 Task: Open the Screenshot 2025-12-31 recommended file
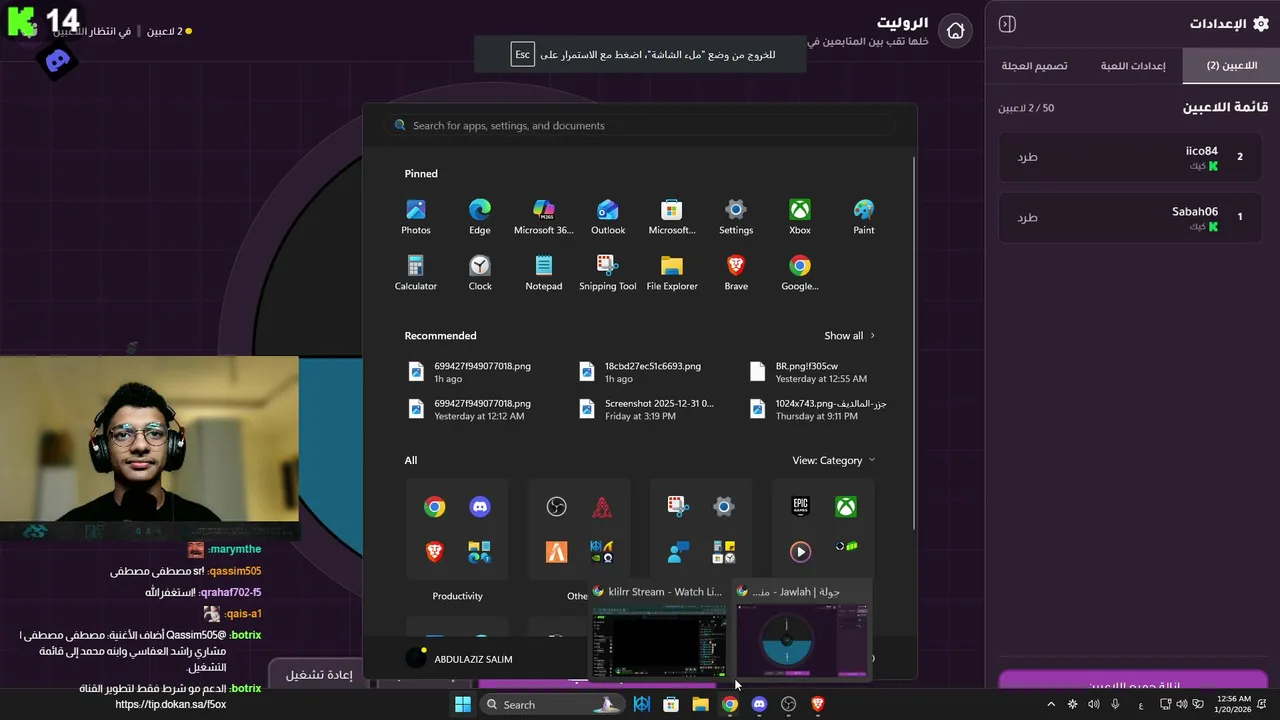pyautogui.click(x=648, y=409)
